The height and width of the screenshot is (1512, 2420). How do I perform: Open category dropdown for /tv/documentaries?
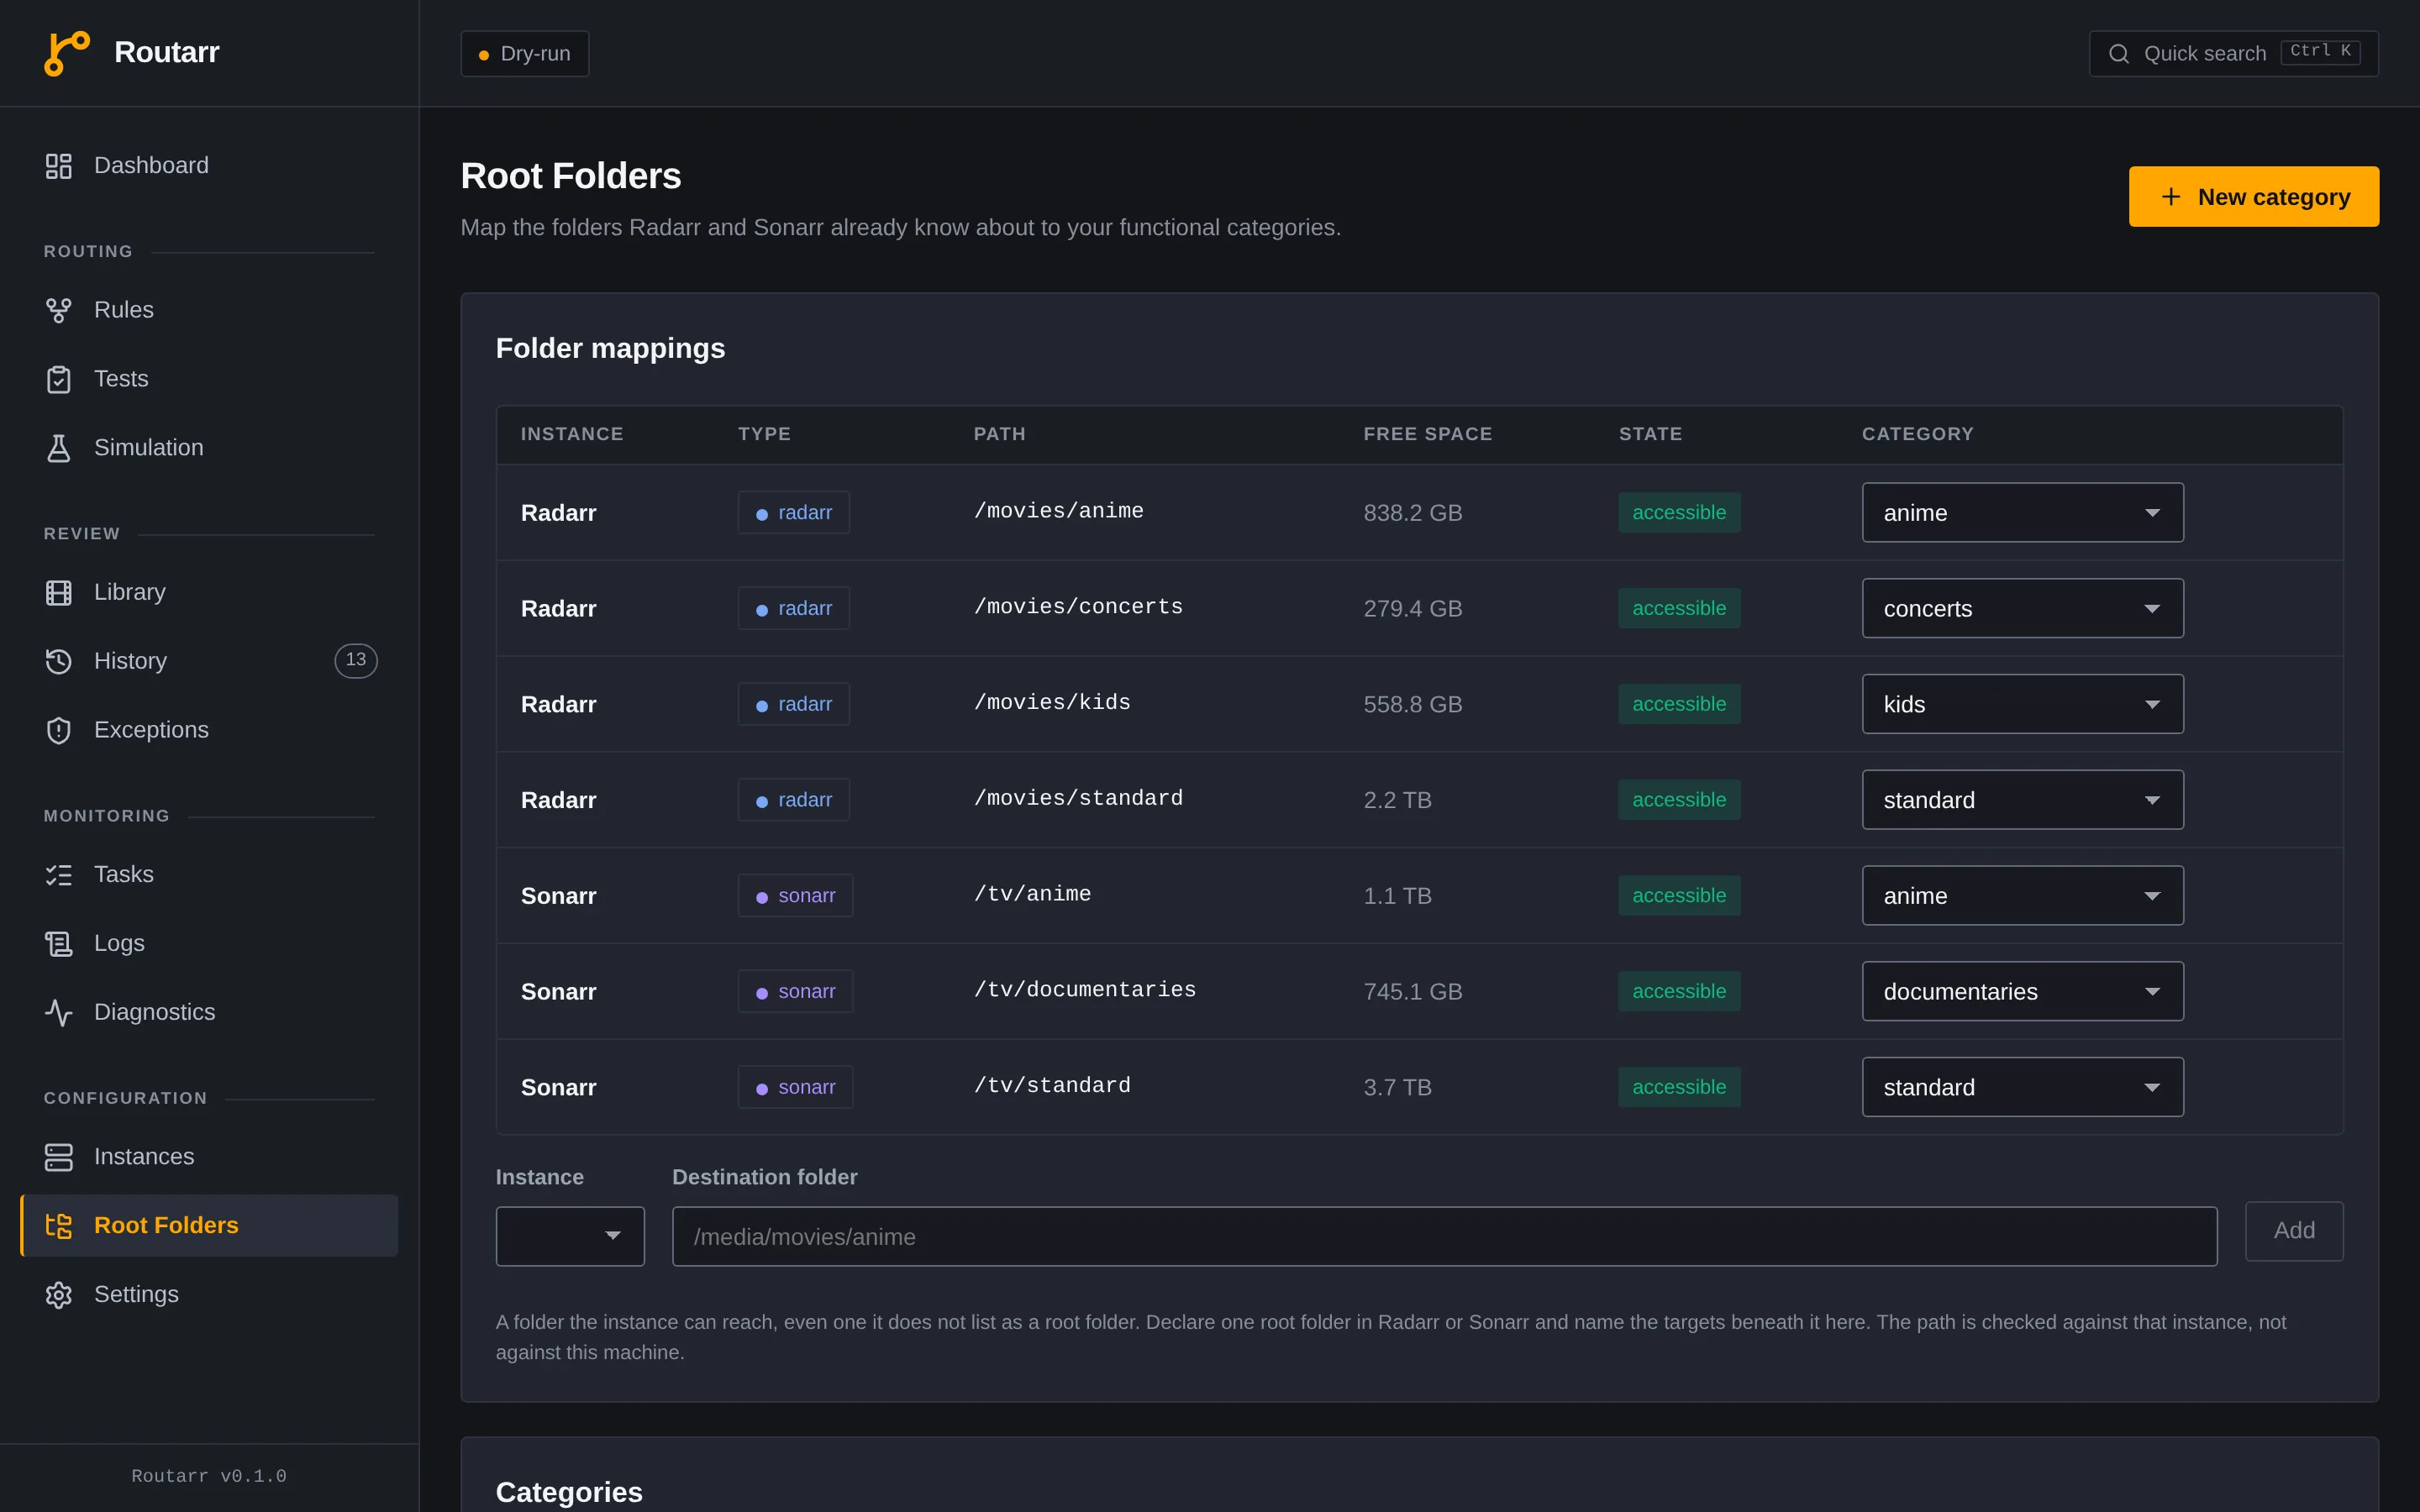pyautogui.click(x=2022, y=991)
